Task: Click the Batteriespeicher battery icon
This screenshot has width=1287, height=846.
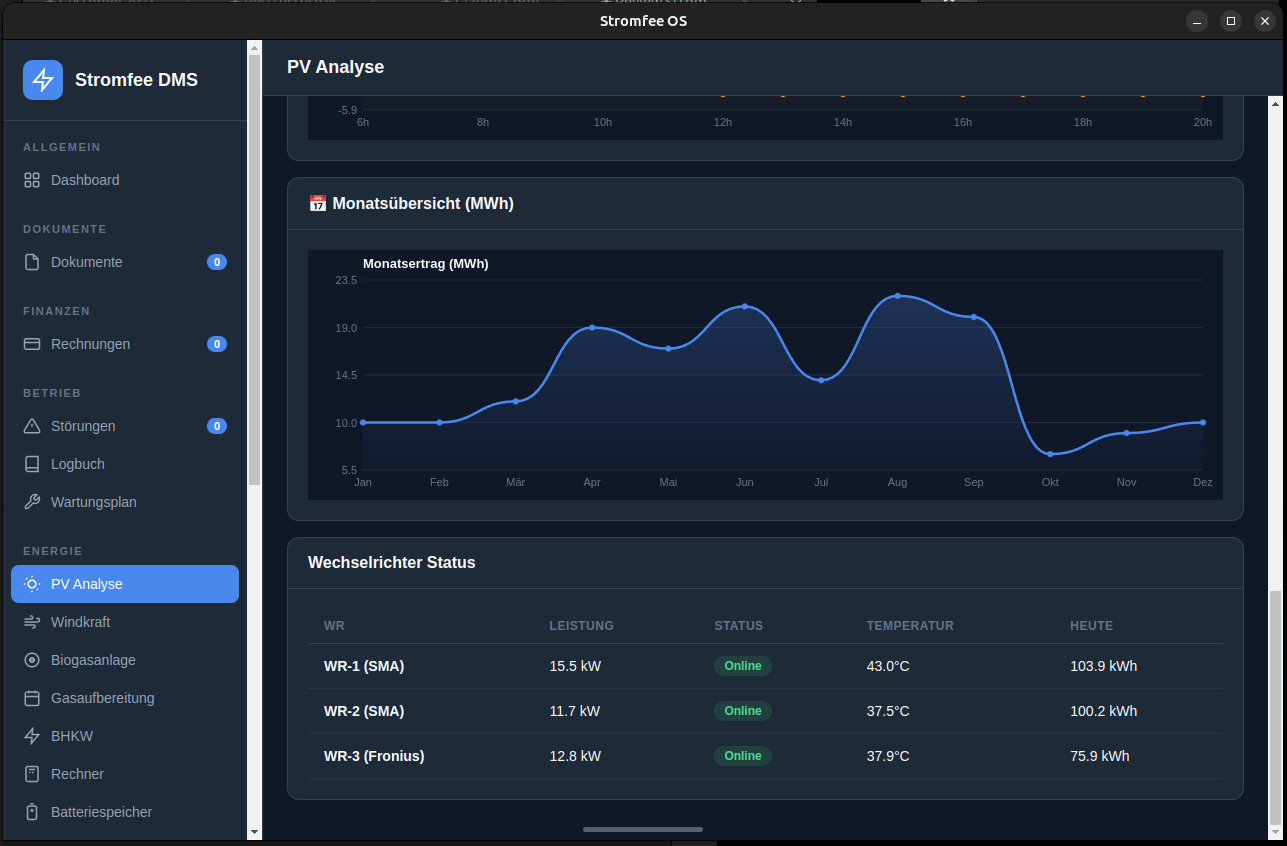Action: 32,812
